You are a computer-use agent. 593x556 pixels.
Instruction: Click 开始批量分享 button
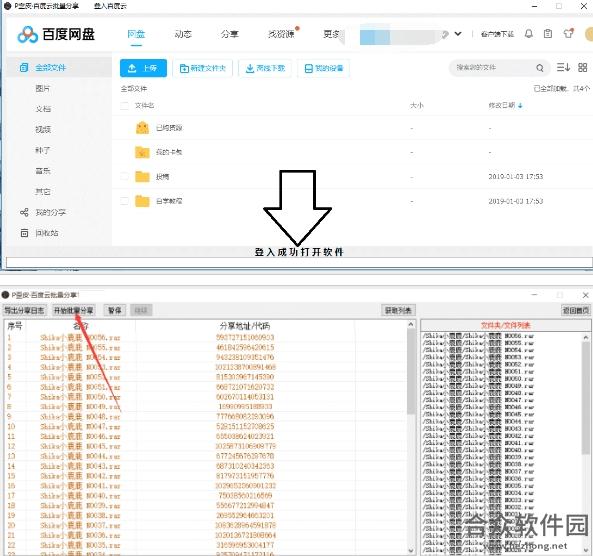pos(74,311)
